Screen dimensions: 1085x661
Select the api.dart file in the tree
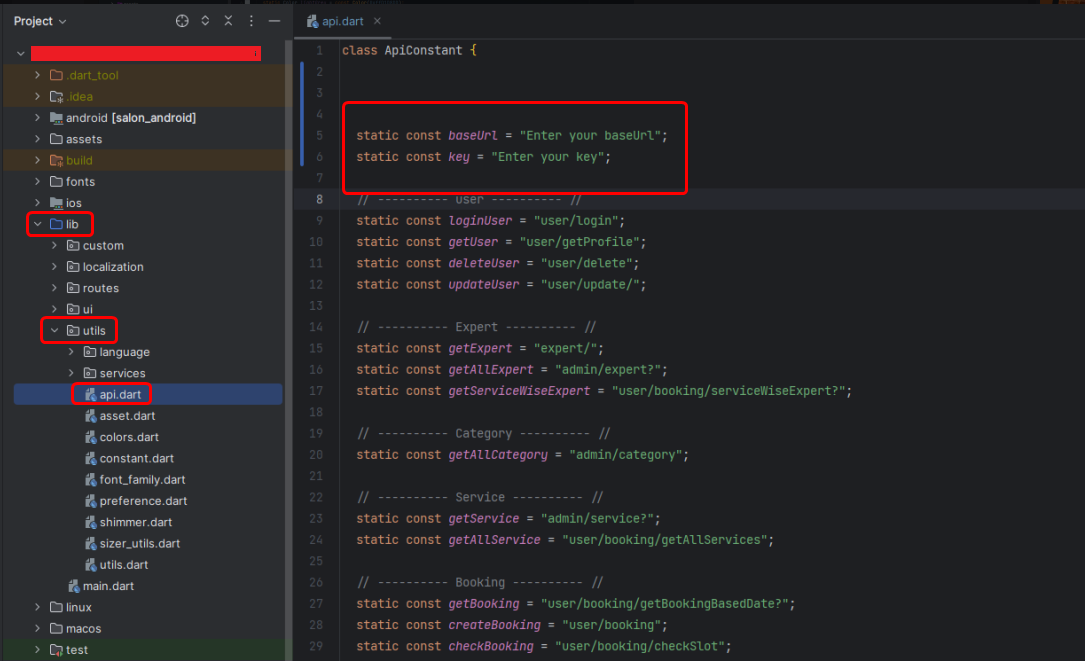pyautogui.click(x=120, y=395)
